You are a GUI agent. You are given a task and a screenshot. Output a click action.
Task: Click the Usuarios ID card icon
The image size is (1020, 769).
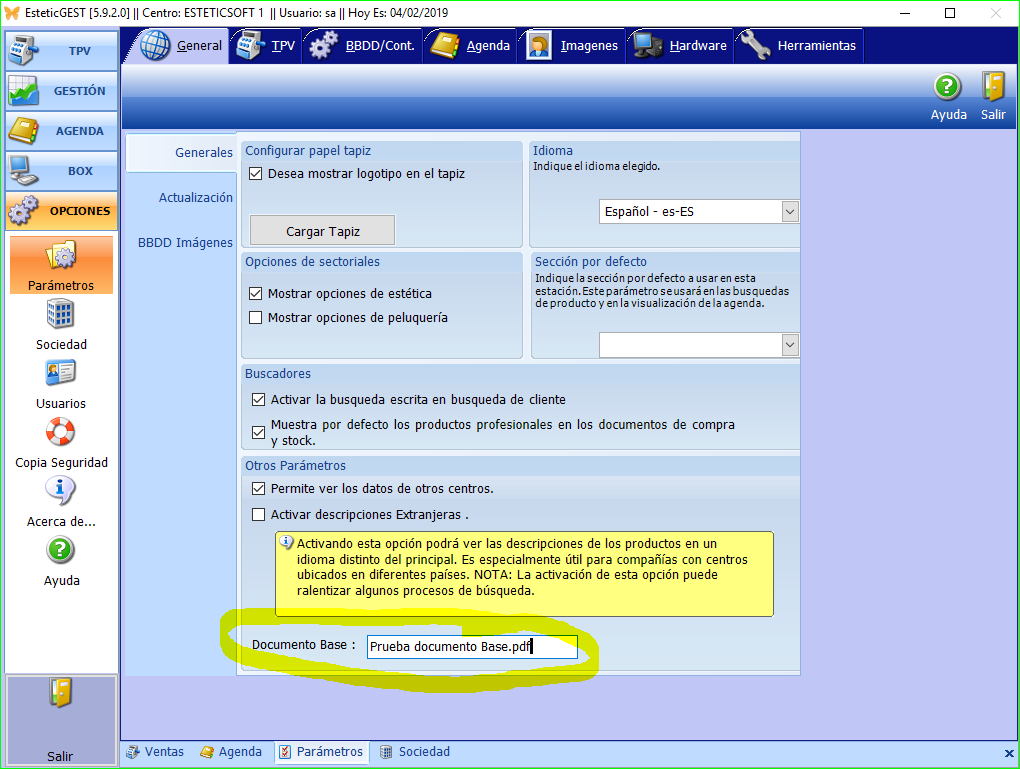pos(60,373)
